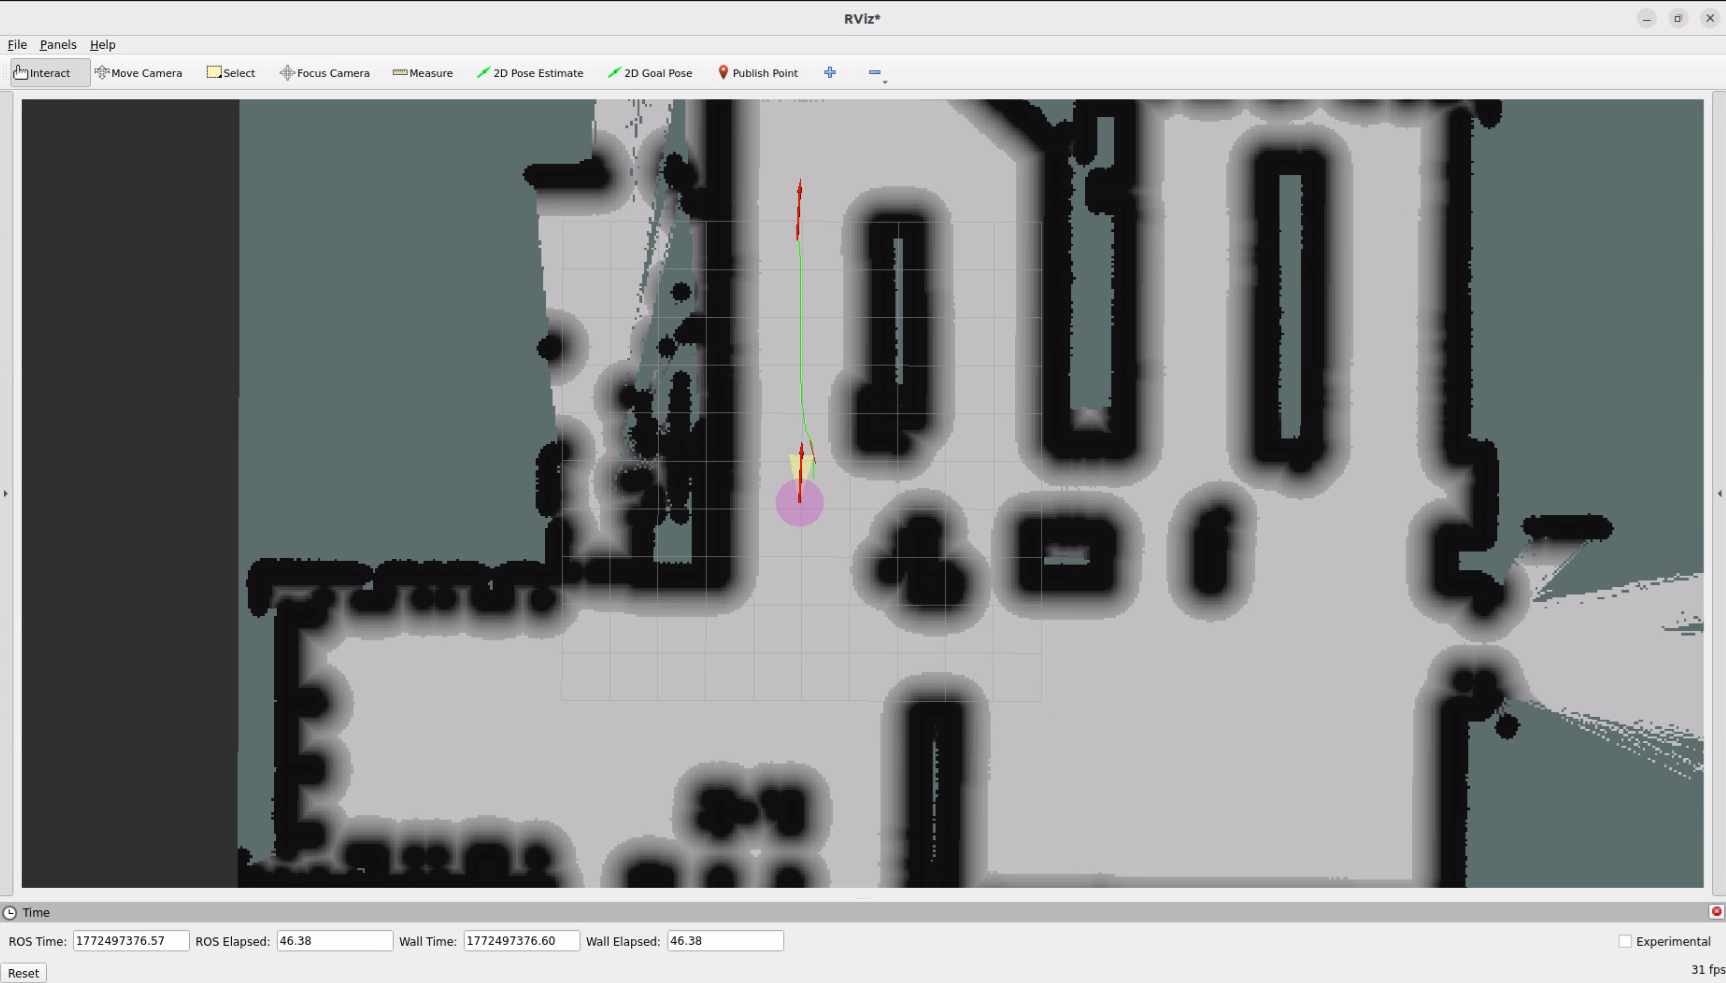1726x983 pixels.
Task: Click the ROS Time field
Action: coord(130,941)
